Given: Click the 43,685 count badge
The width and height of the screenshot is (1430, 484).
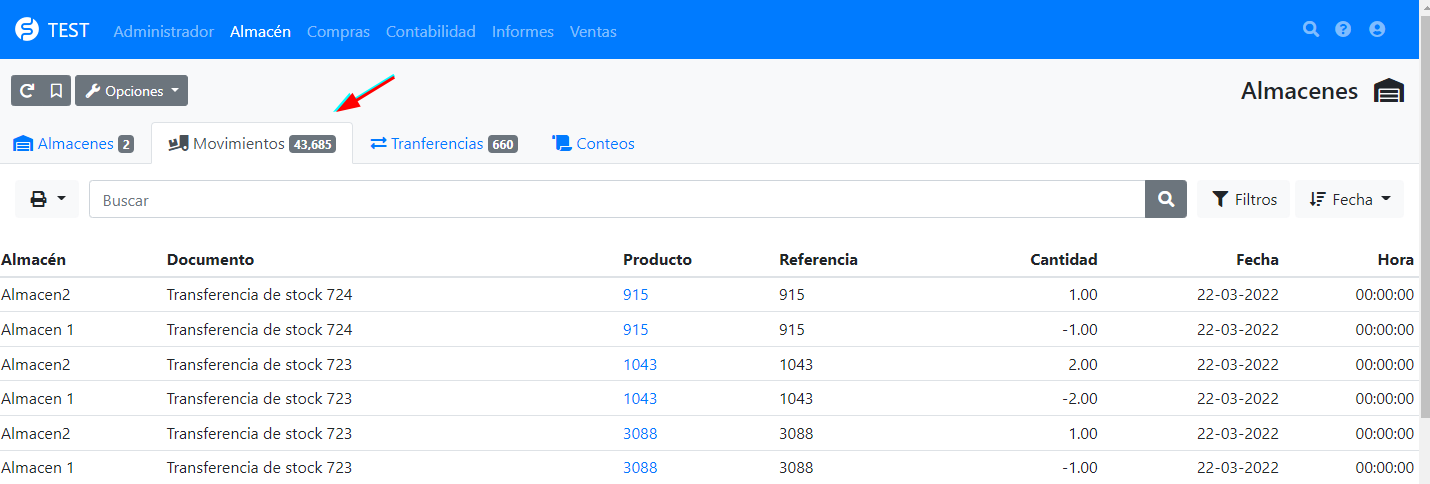Looking at the screenshot, I should [312, 144].
